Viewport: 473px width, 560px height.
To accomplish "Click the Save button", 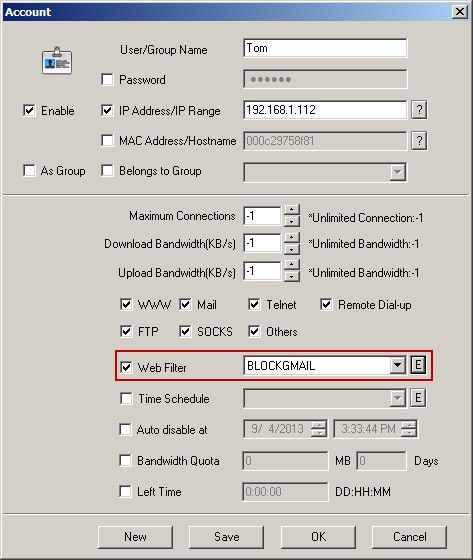I will coord(226,537).
